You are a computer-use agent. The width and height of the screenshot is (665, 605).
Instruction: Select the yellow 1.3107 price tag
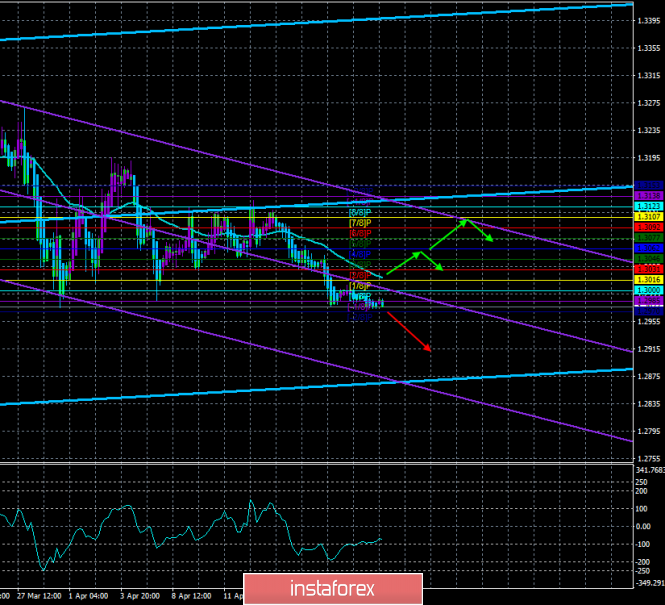pyautogui.click(x=647, y=216)
